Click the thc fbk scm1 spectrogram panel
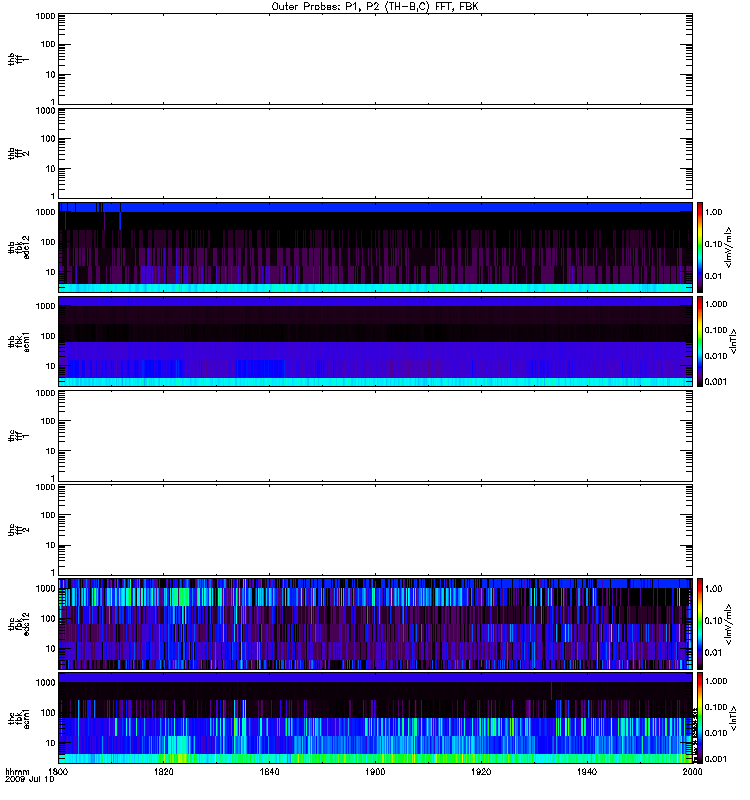The width and height of the screenshot is (750, 800). (x=375, y=718)
